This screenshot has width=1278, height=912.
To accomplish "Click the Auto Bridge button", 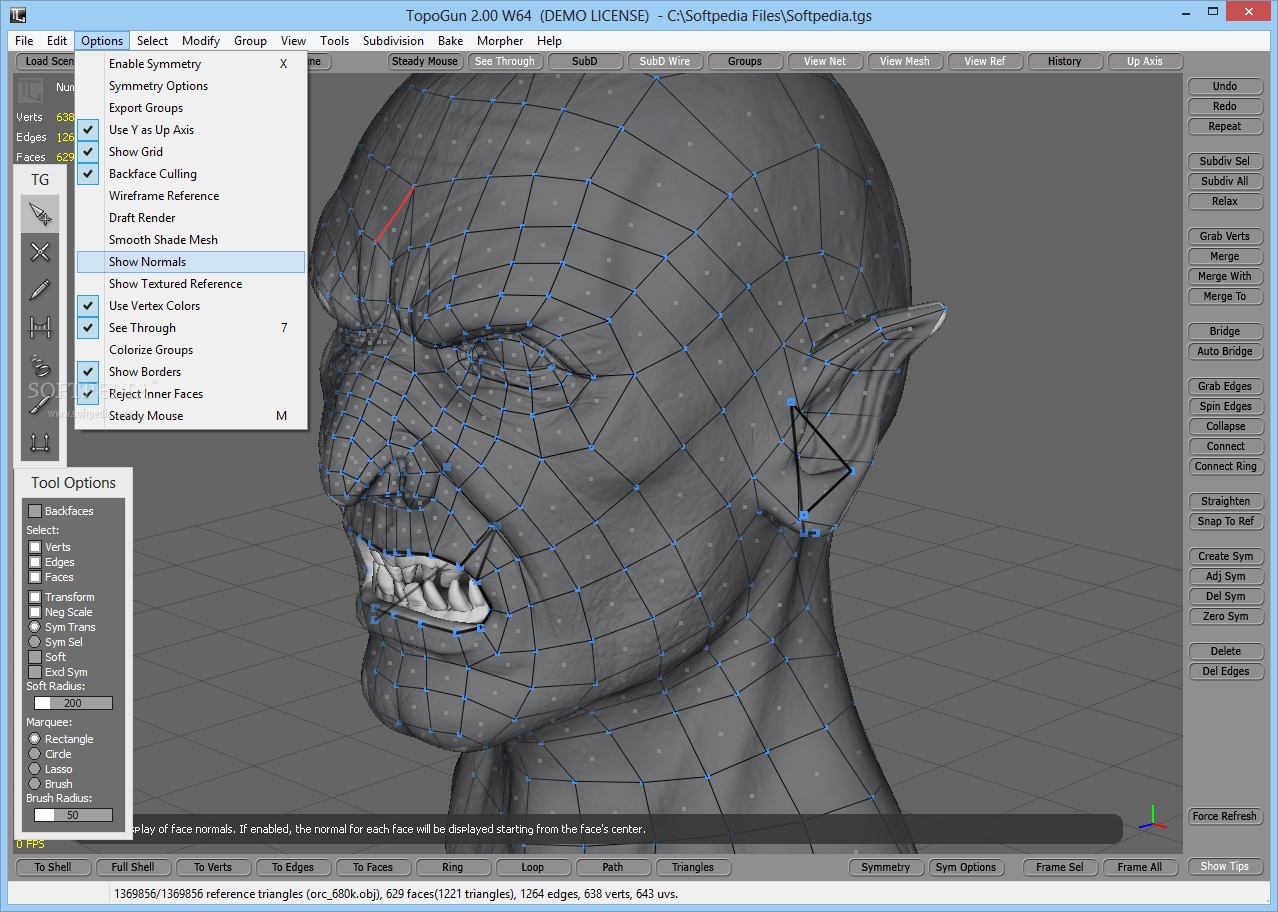I will click(x=1224, y=351).
